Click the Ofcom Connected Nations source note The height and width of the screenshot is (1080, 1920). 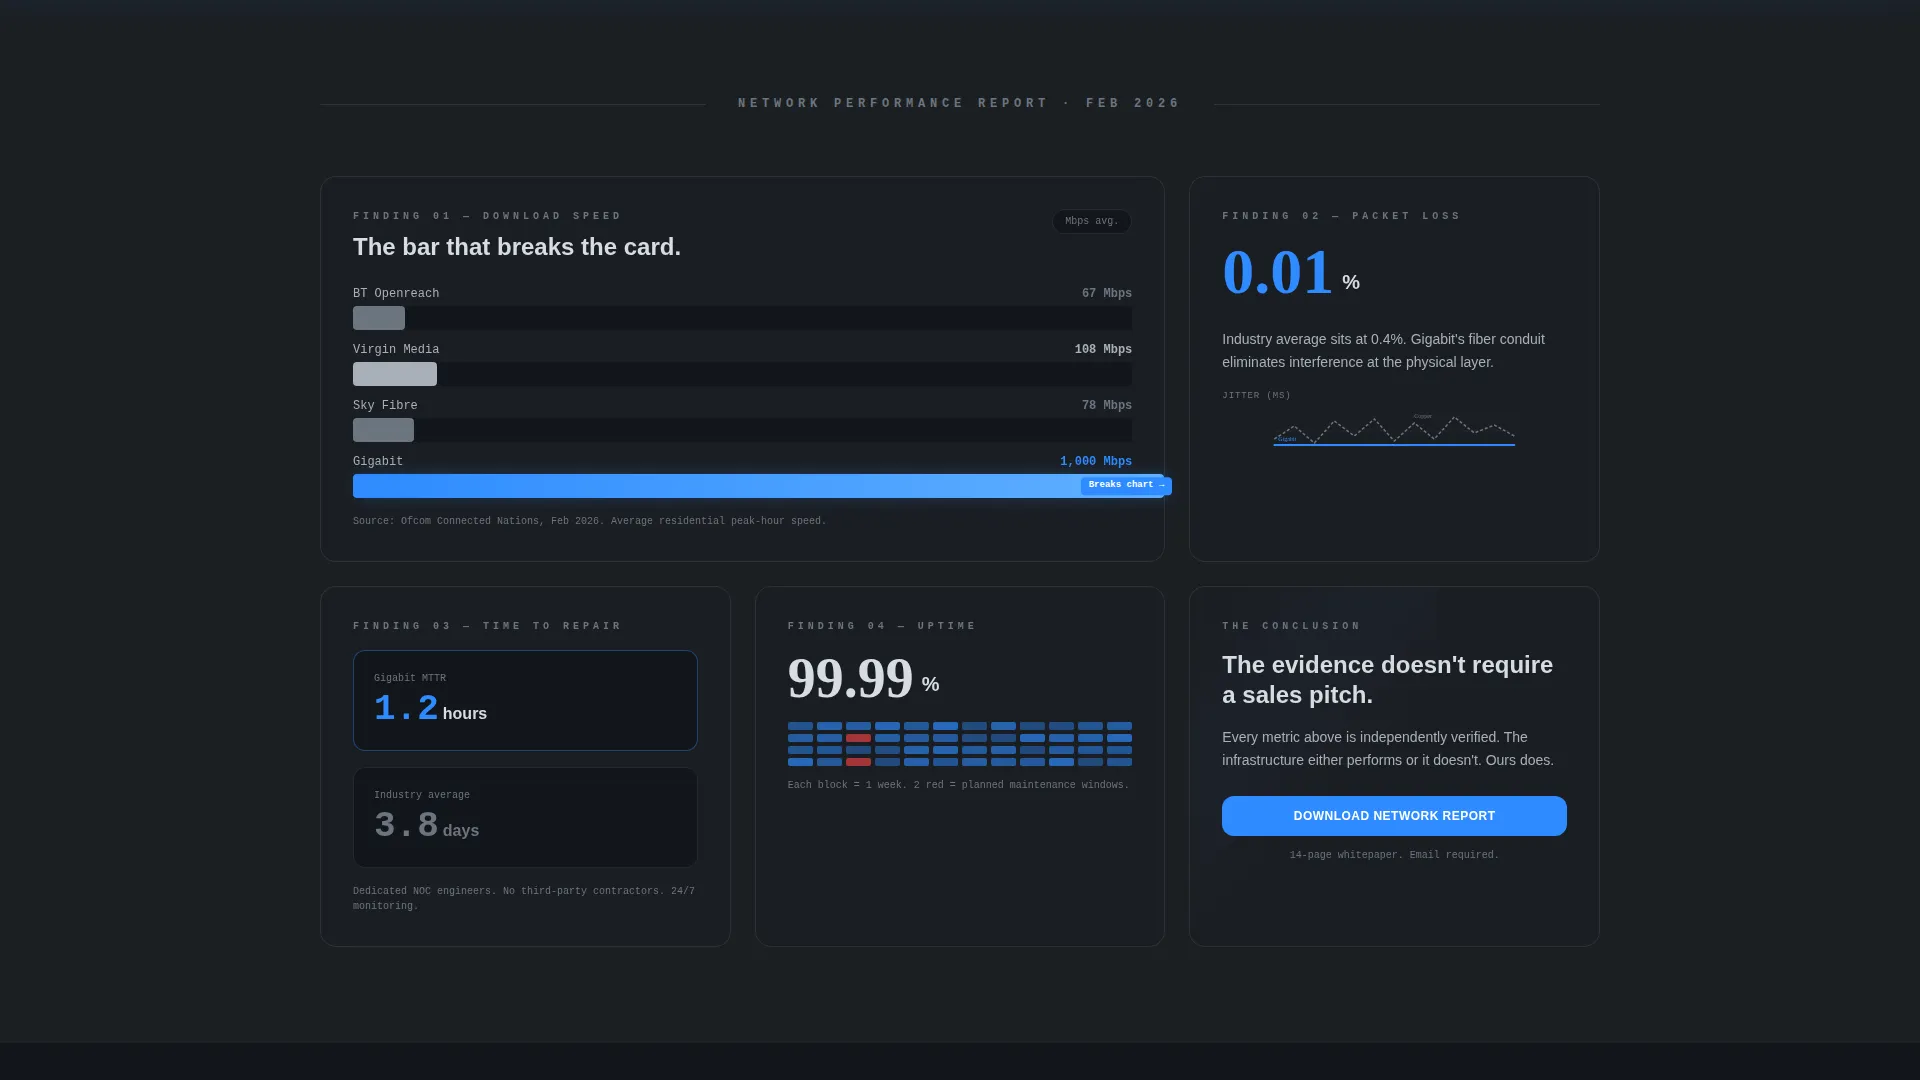590,521
